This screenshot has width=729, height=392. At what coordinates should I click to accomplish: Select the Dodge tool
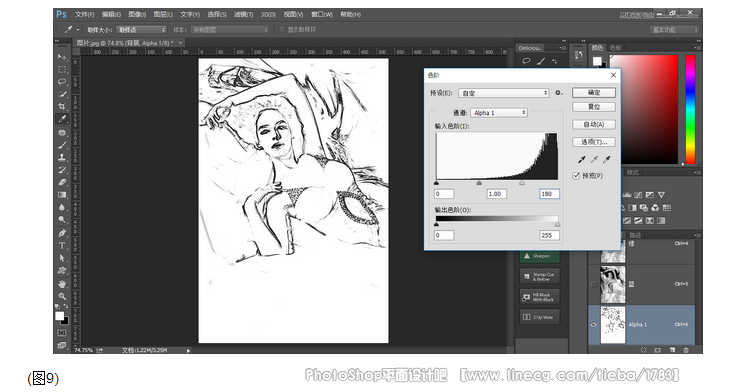(x=62, y=219)
